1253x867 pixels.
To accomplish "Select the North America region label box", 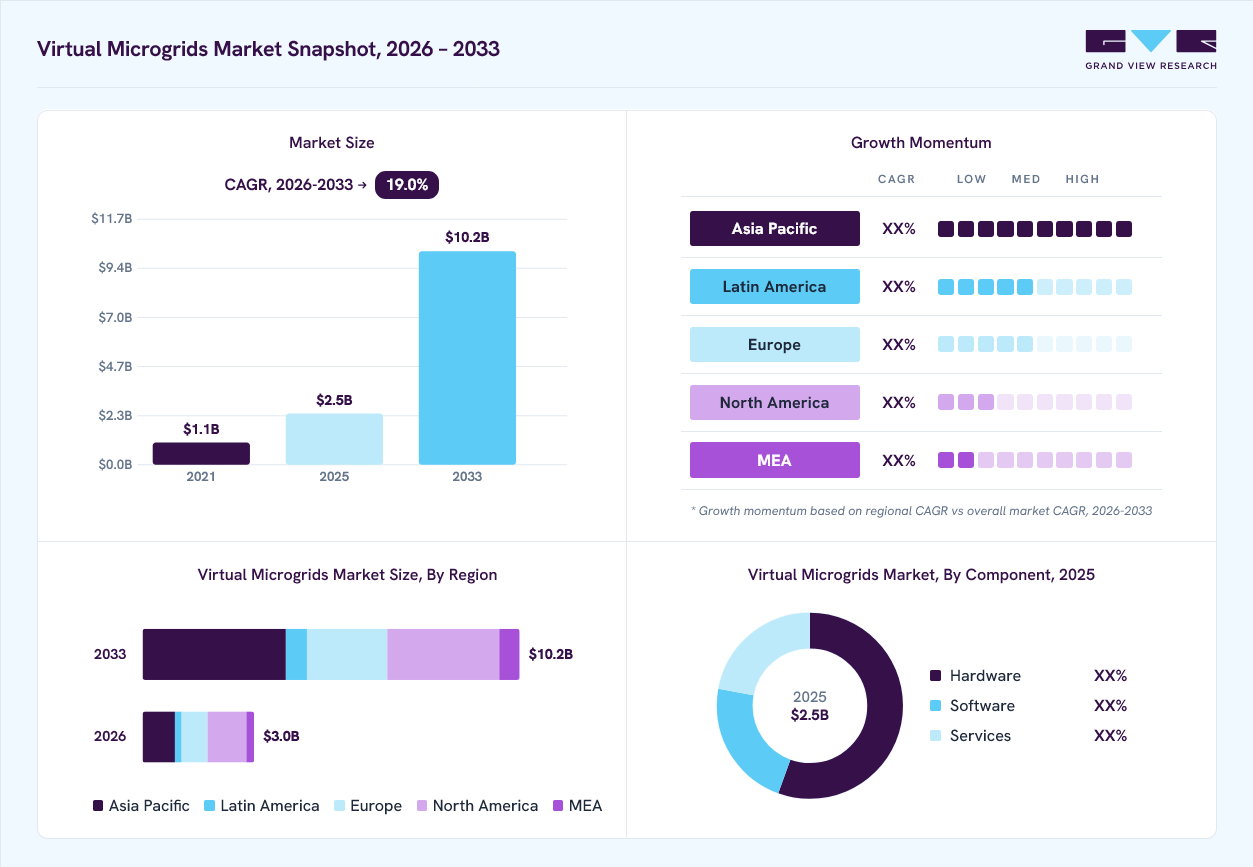I will [775, 402].
